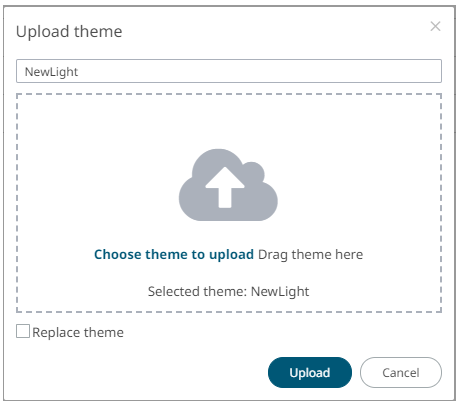Place cursor after NewLight in name box
The width and height of the screenshot is (459, 405).
pos(80,71)
